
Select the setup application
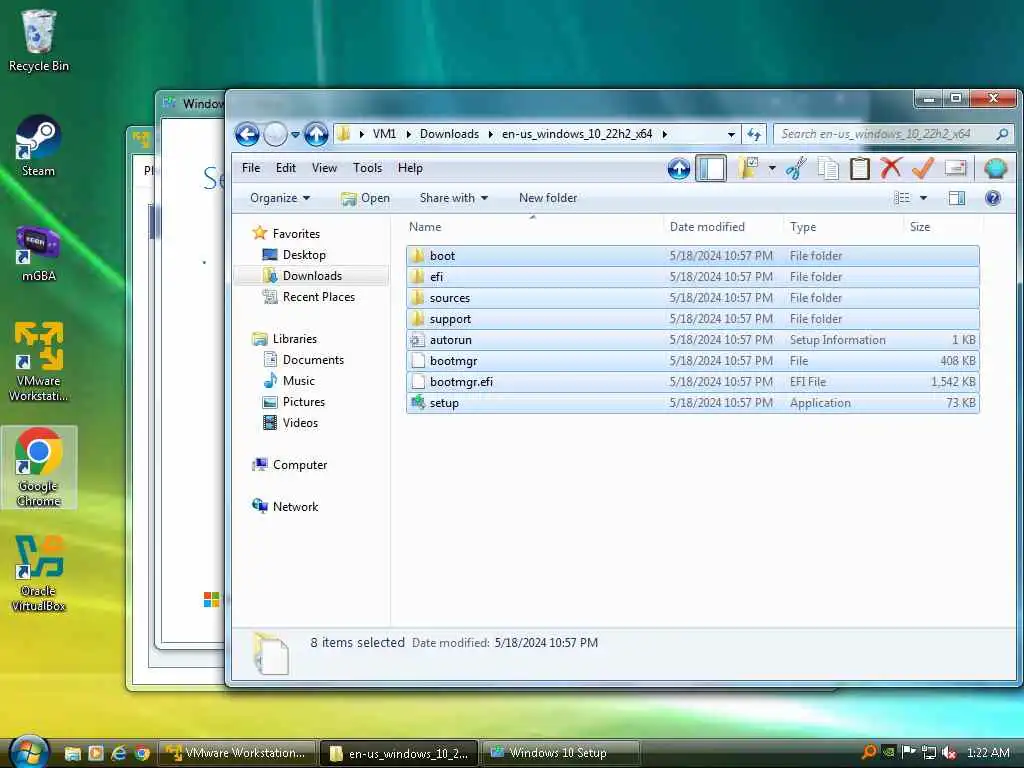(692, 403)
